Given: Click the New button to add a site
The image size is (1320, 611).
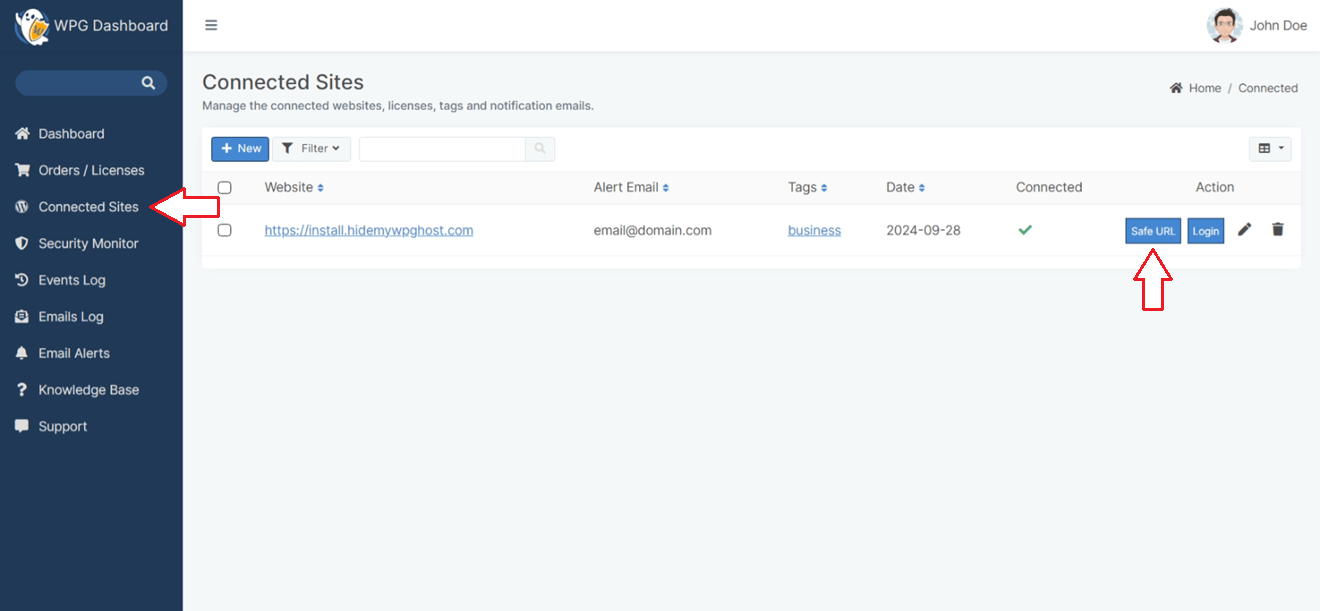Looking at the screenshot, I should click(240, 149).
